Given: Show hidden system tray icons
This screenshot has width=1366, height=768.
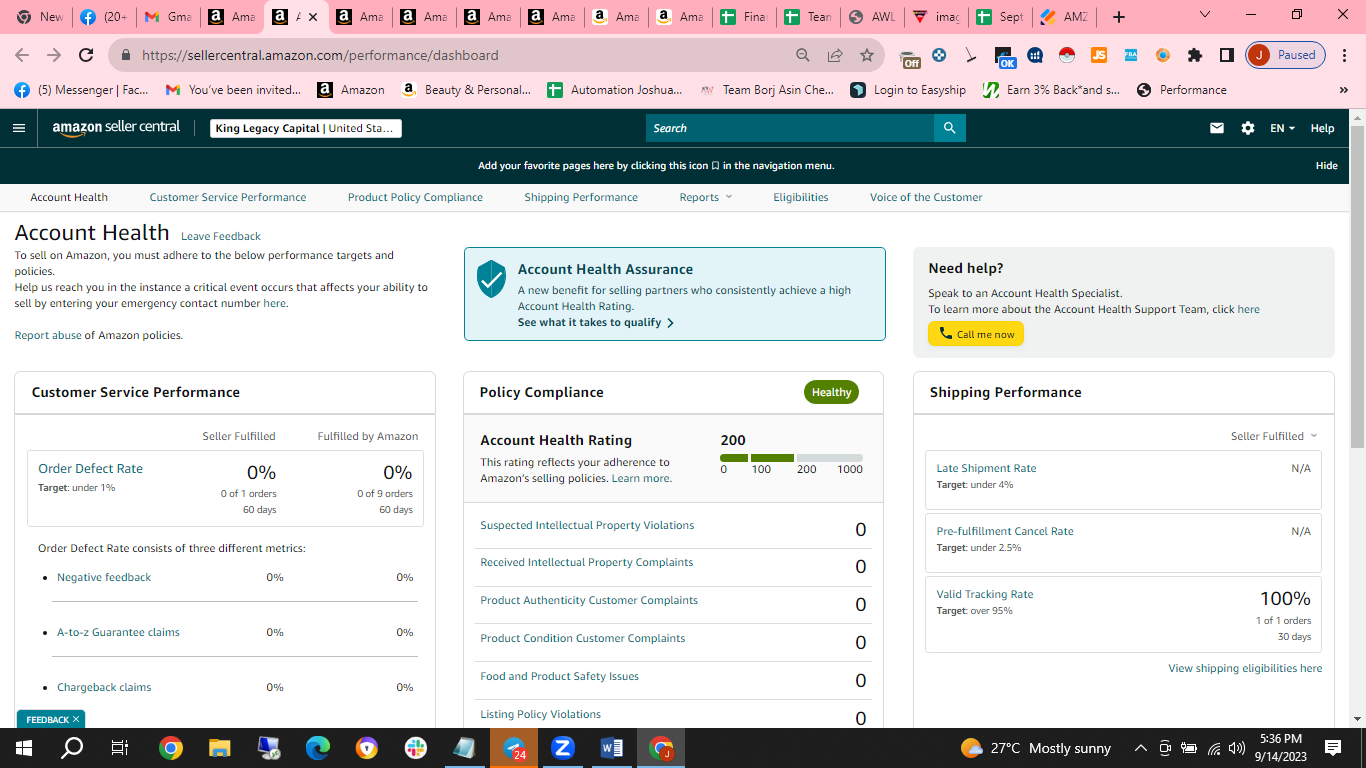Looking at the screenshot, I should coord(1140,748).
